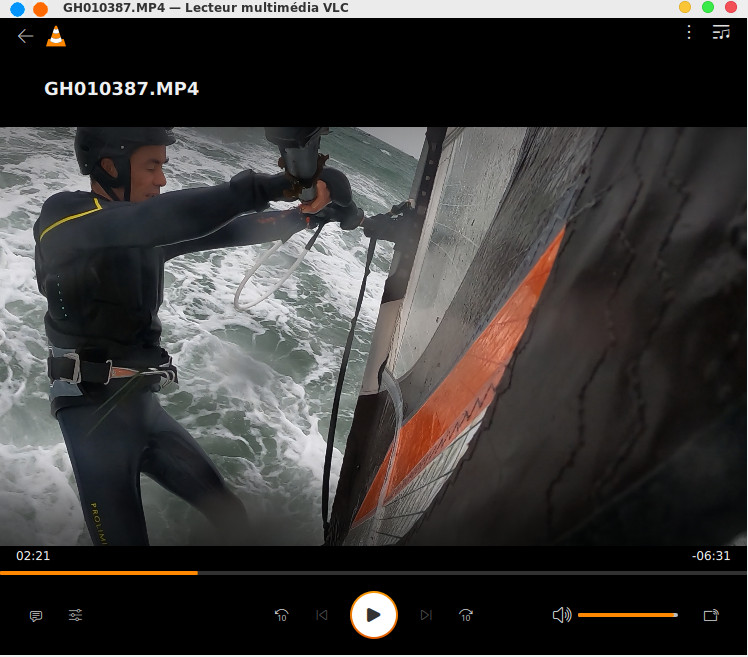
Task: Click the 02:21 elapsed time label
Action: [33, 556]
